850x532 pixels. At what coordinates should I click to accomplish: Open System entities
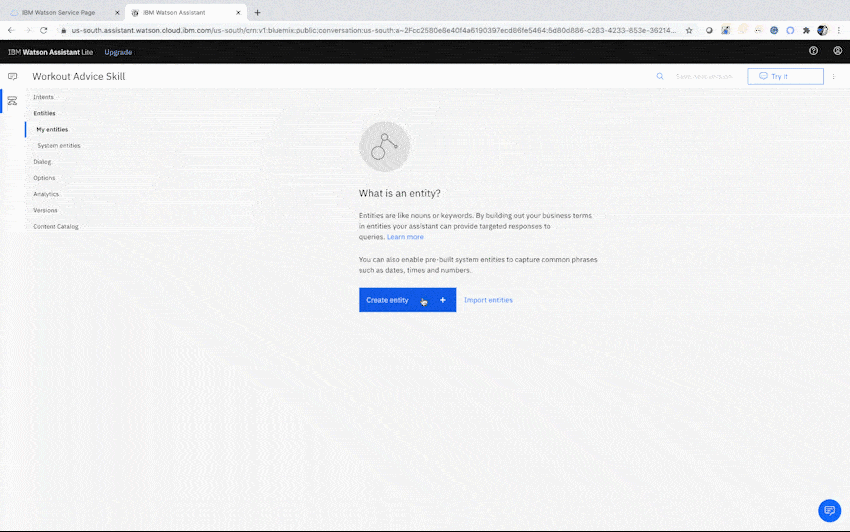(59, 146)
